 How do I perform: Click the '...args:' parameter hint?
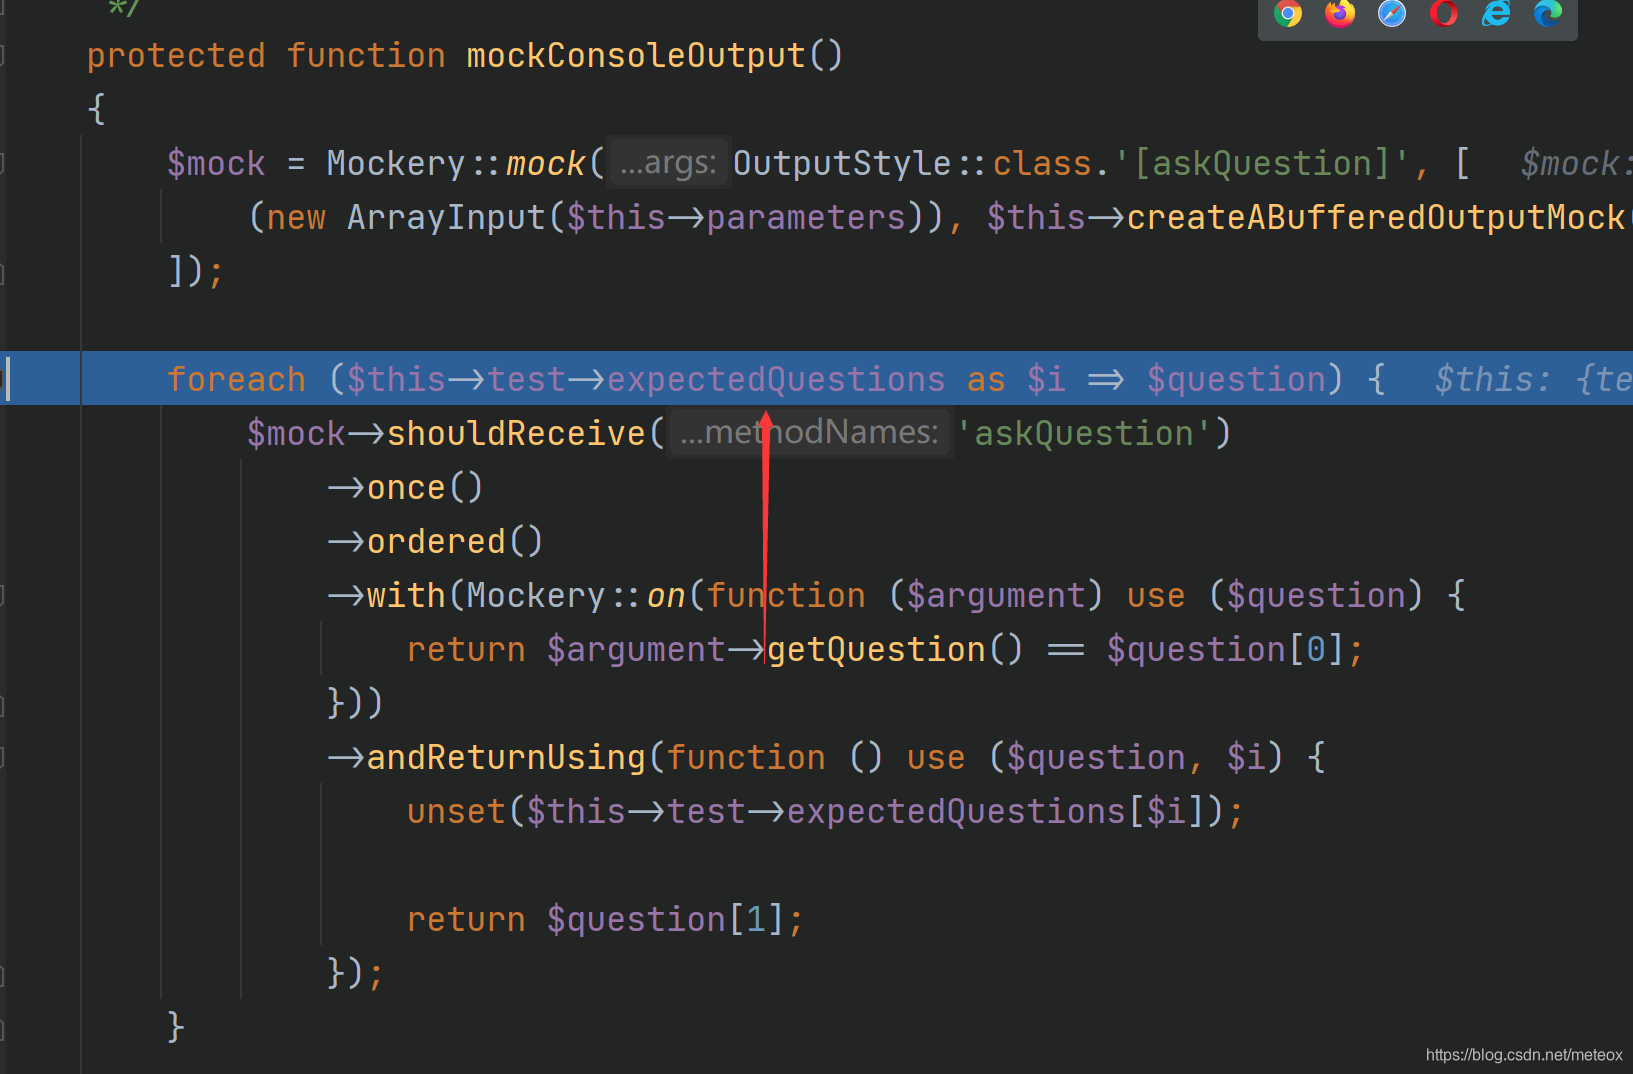[x=669, y=162]
